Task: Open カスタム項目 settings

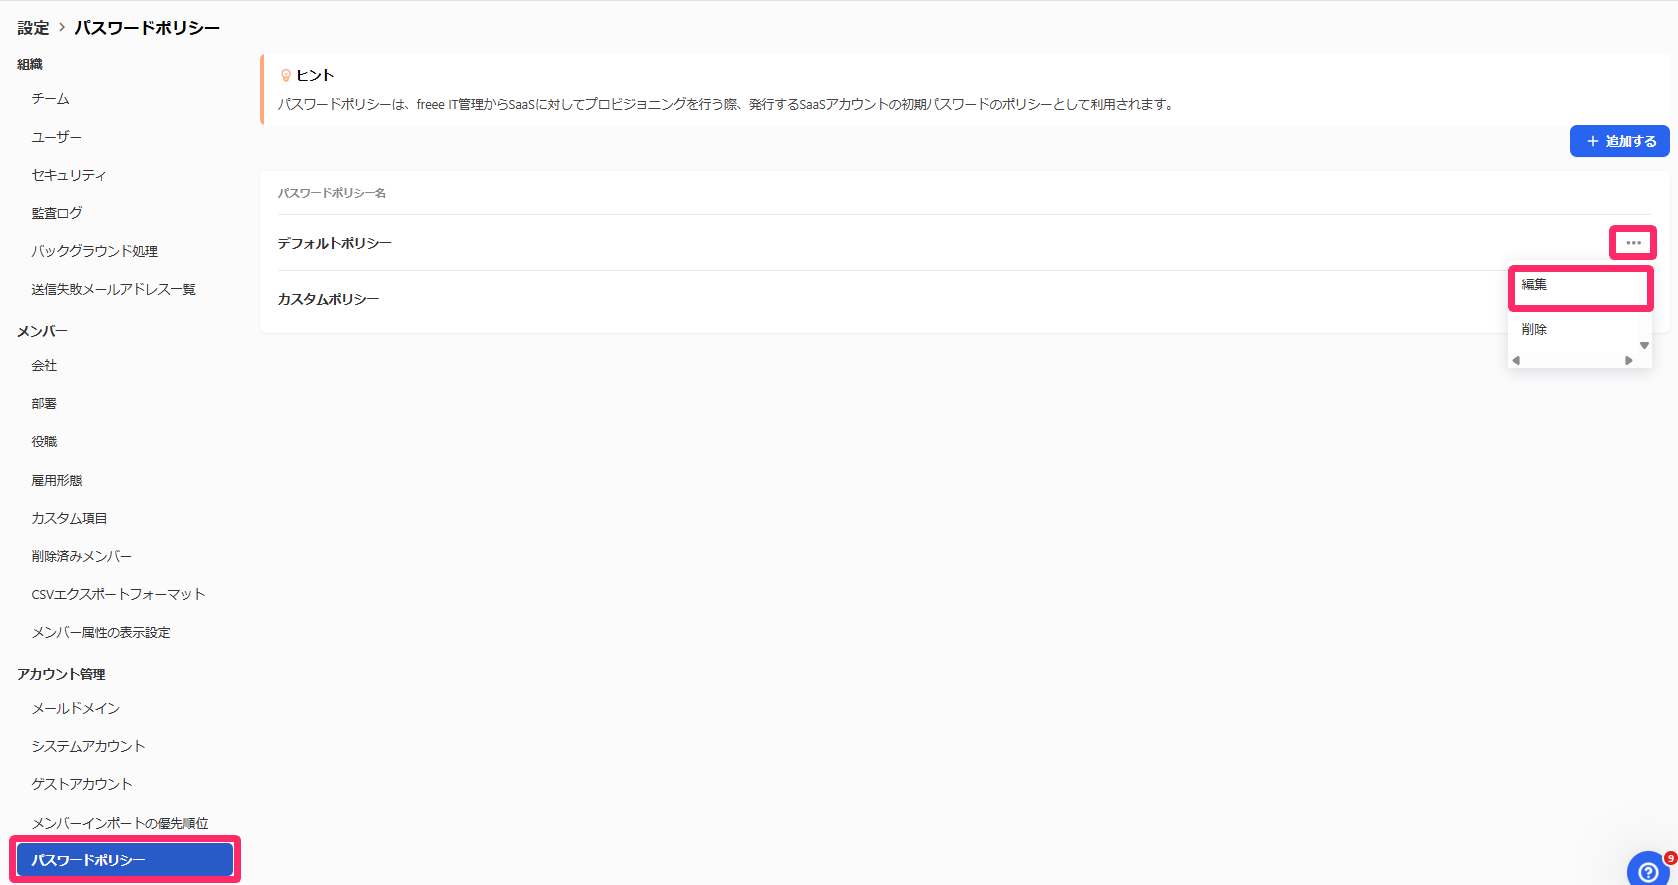Action: coord(69,518)
